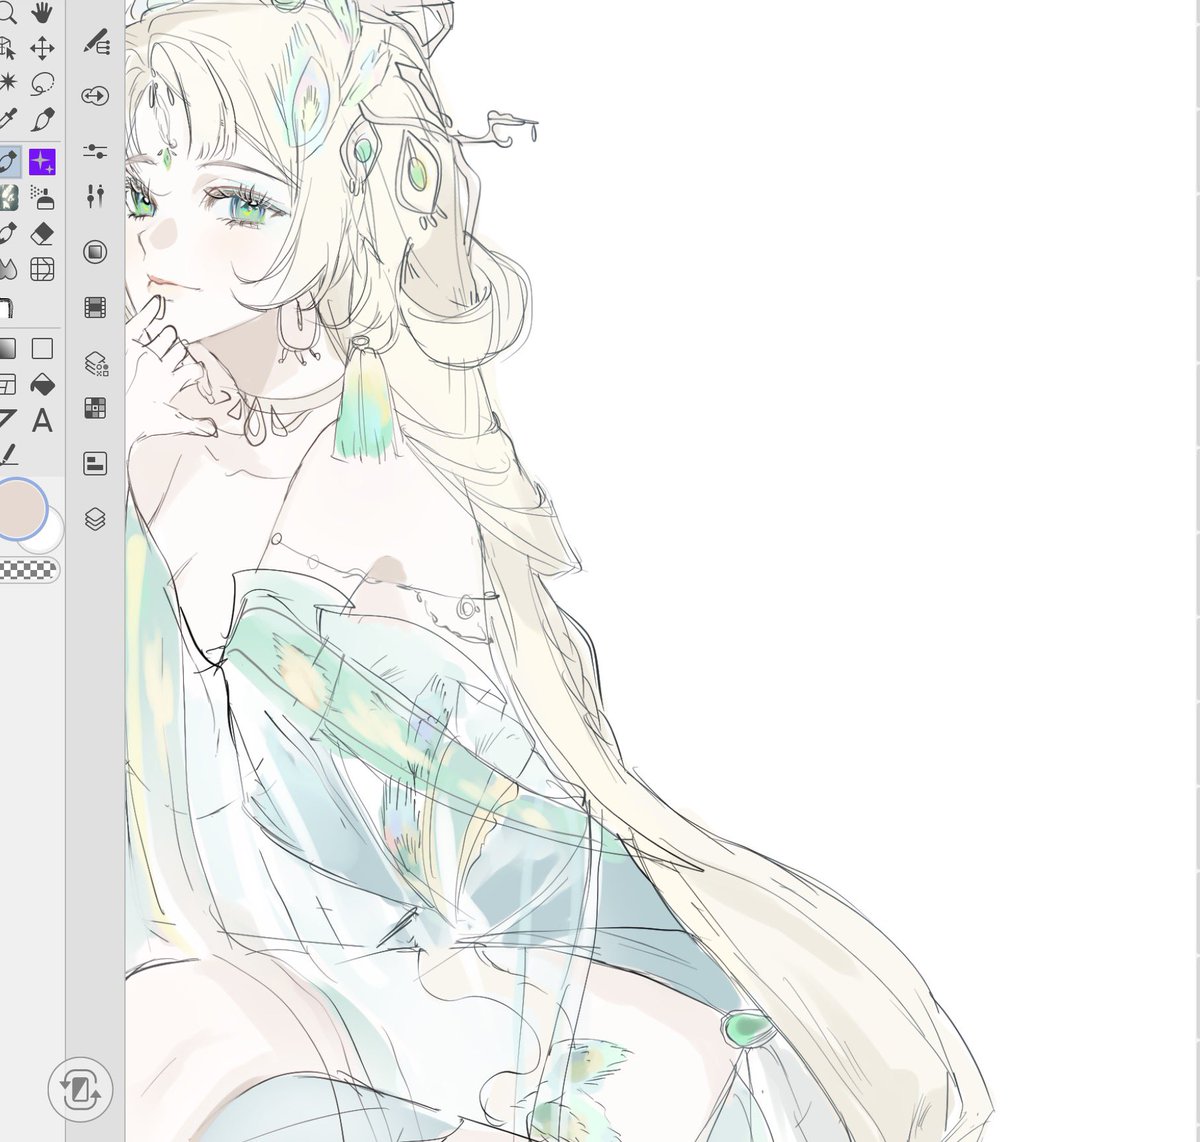
Task: Select the Ruler triangle tool
Action: tap(6, 420)
